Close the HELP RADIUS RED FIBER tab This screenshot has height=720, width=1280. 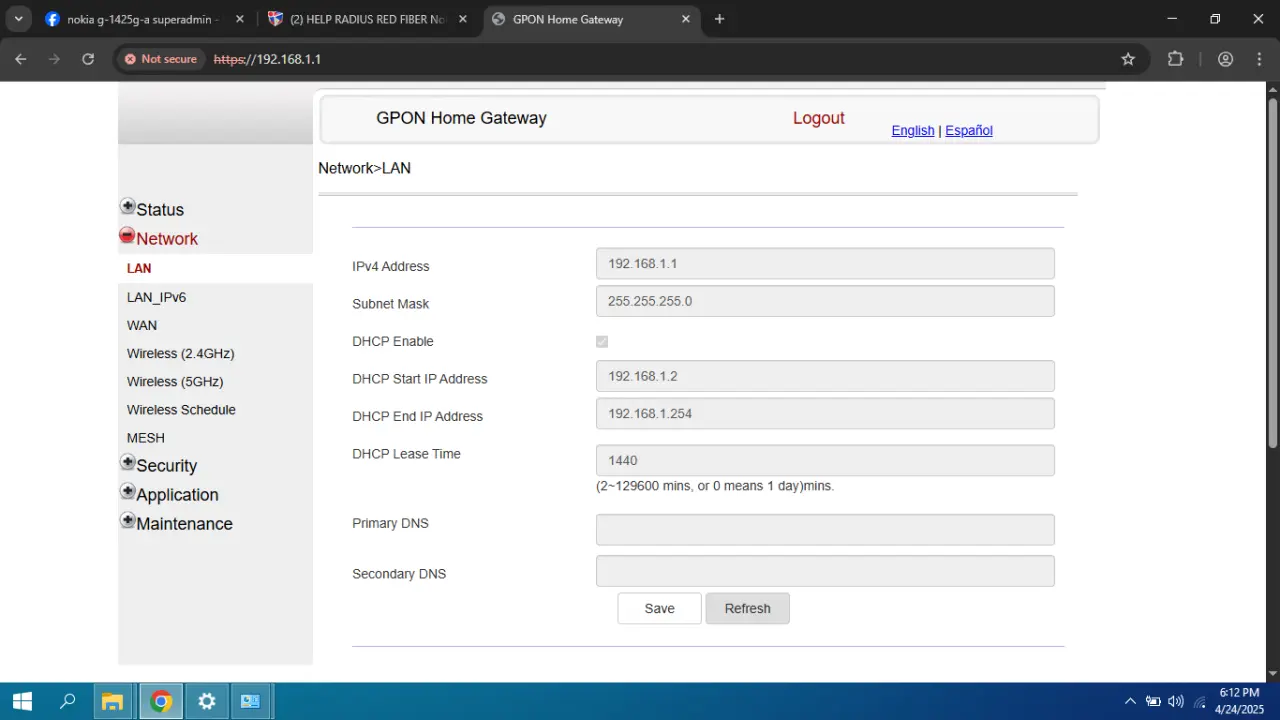coord(463,19)
